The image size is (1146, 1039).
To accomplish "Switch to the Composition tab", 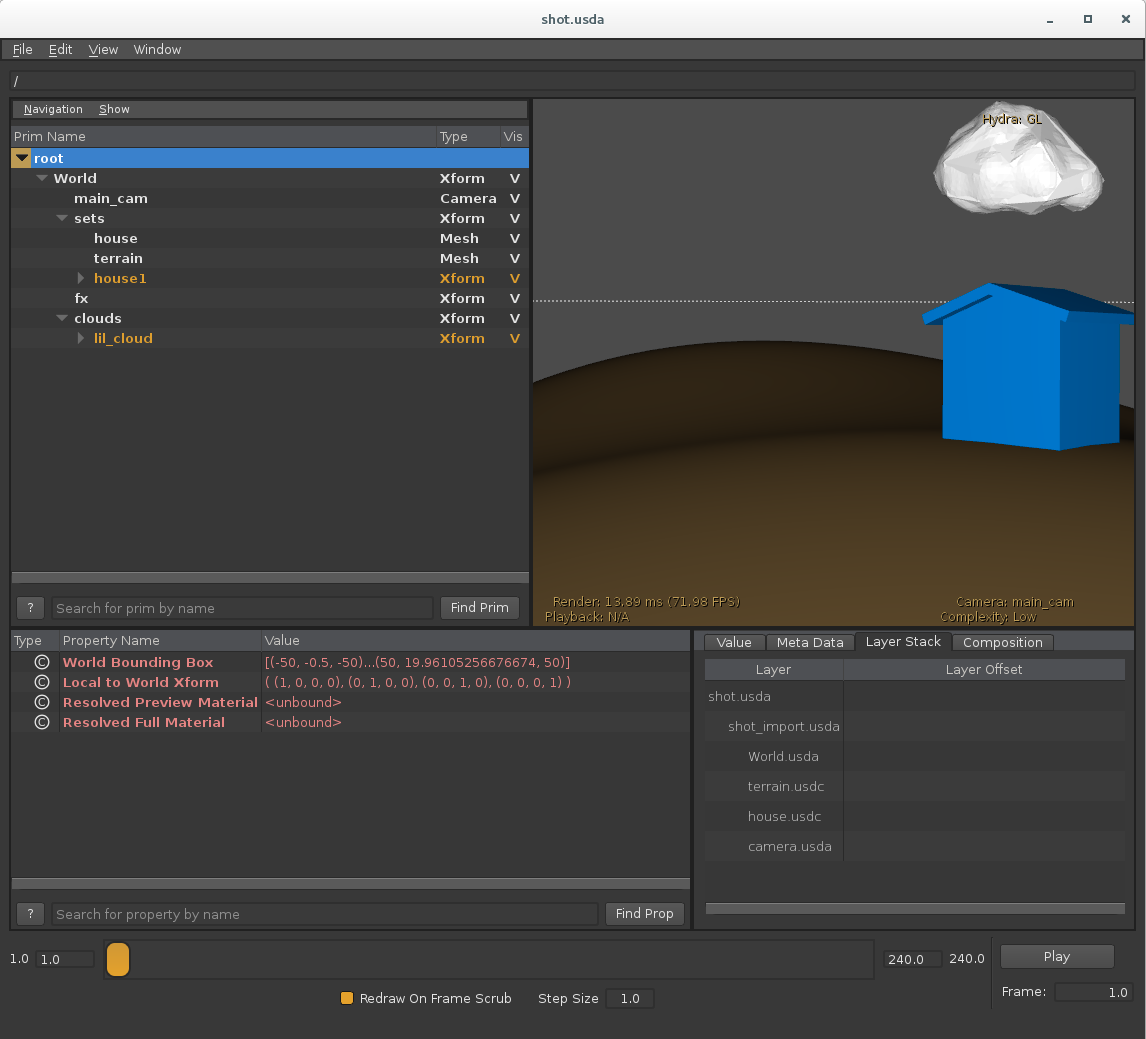I will (x=1002, y=642).
